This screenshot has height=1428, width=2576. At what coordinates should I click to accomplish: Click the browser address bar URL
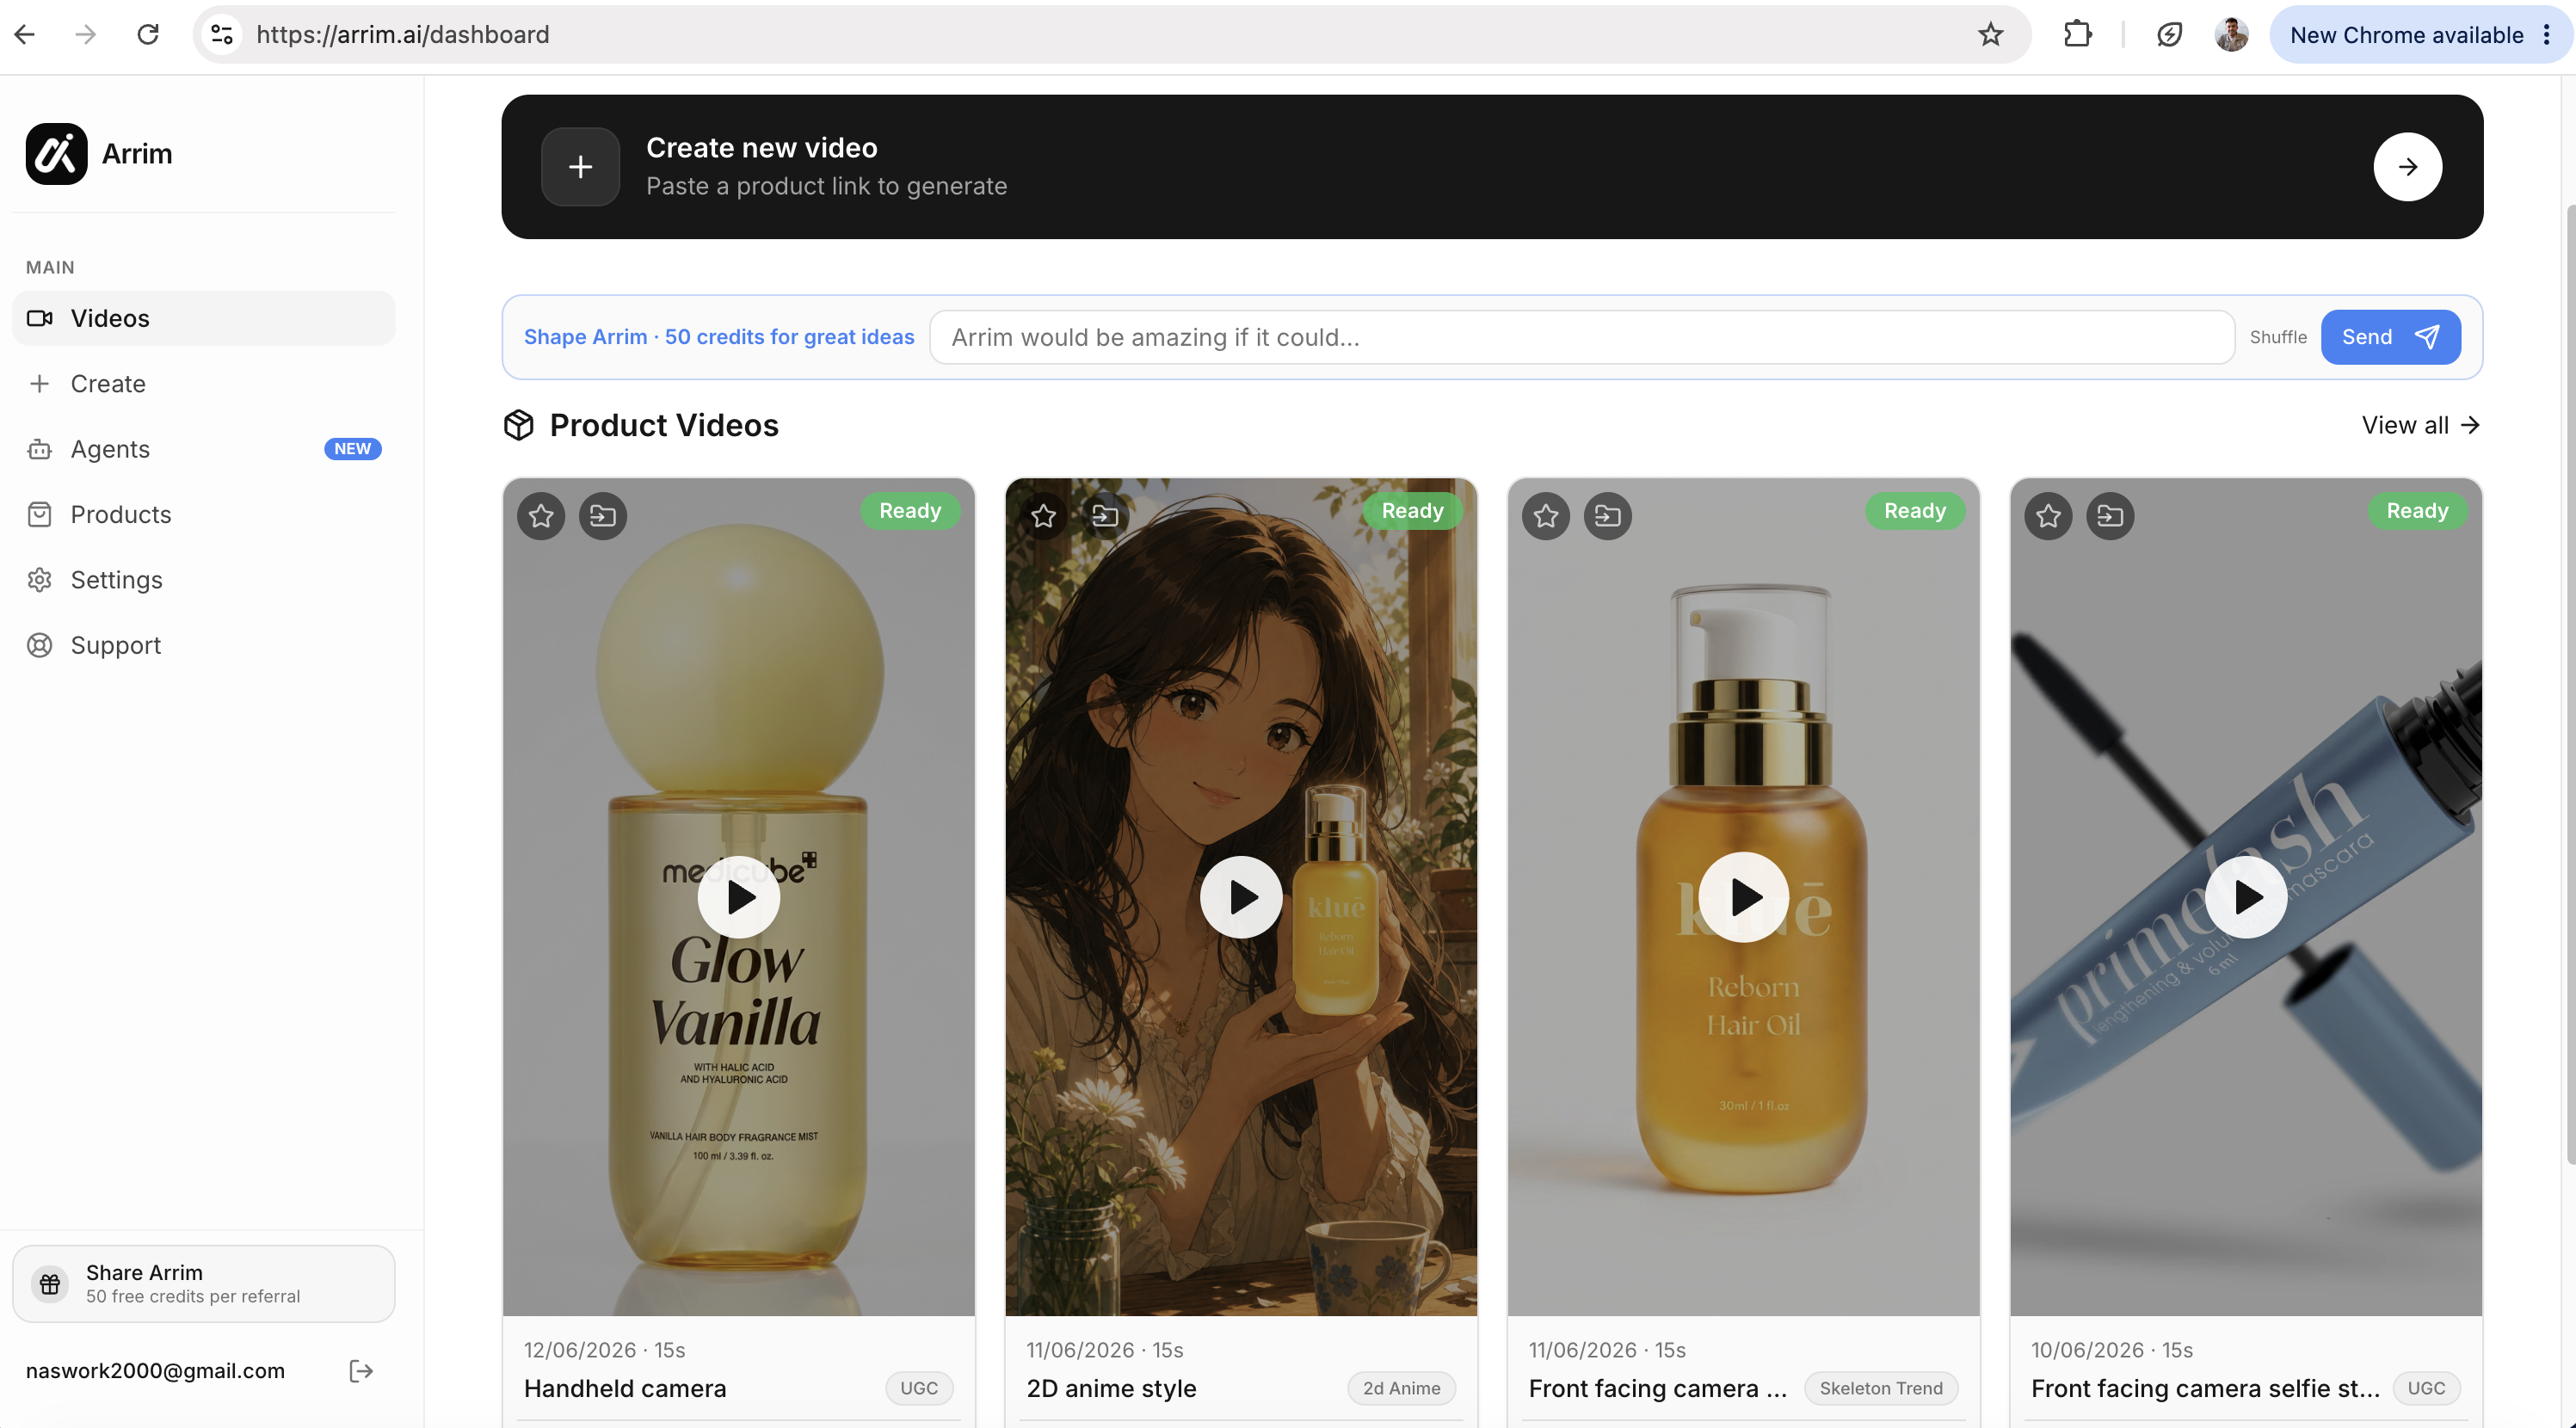tap(403, 35)
